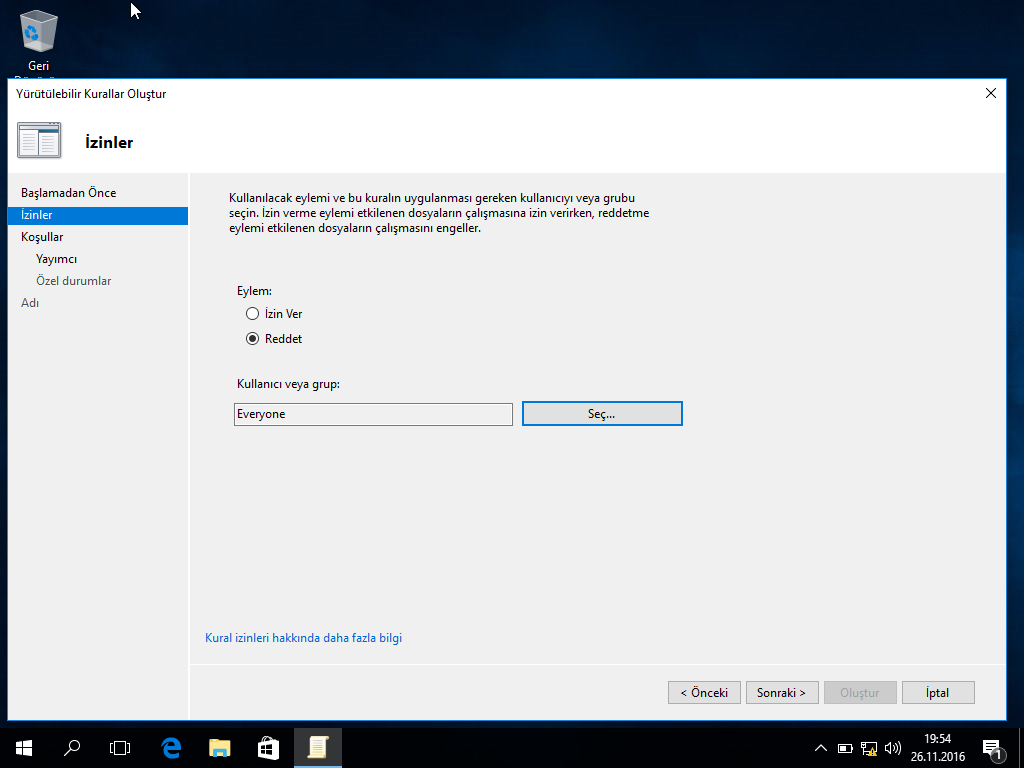This screenshot has height=768, width=1024.
Task: Show hidden system tray icons chevron
Action: tap(821, 748)
